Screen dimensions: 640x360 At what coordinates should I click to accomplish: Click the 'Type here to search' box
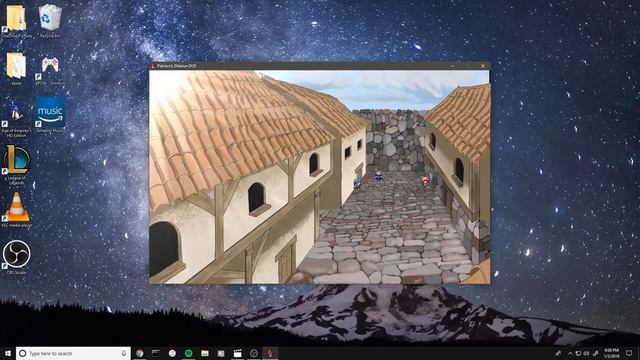73,353
